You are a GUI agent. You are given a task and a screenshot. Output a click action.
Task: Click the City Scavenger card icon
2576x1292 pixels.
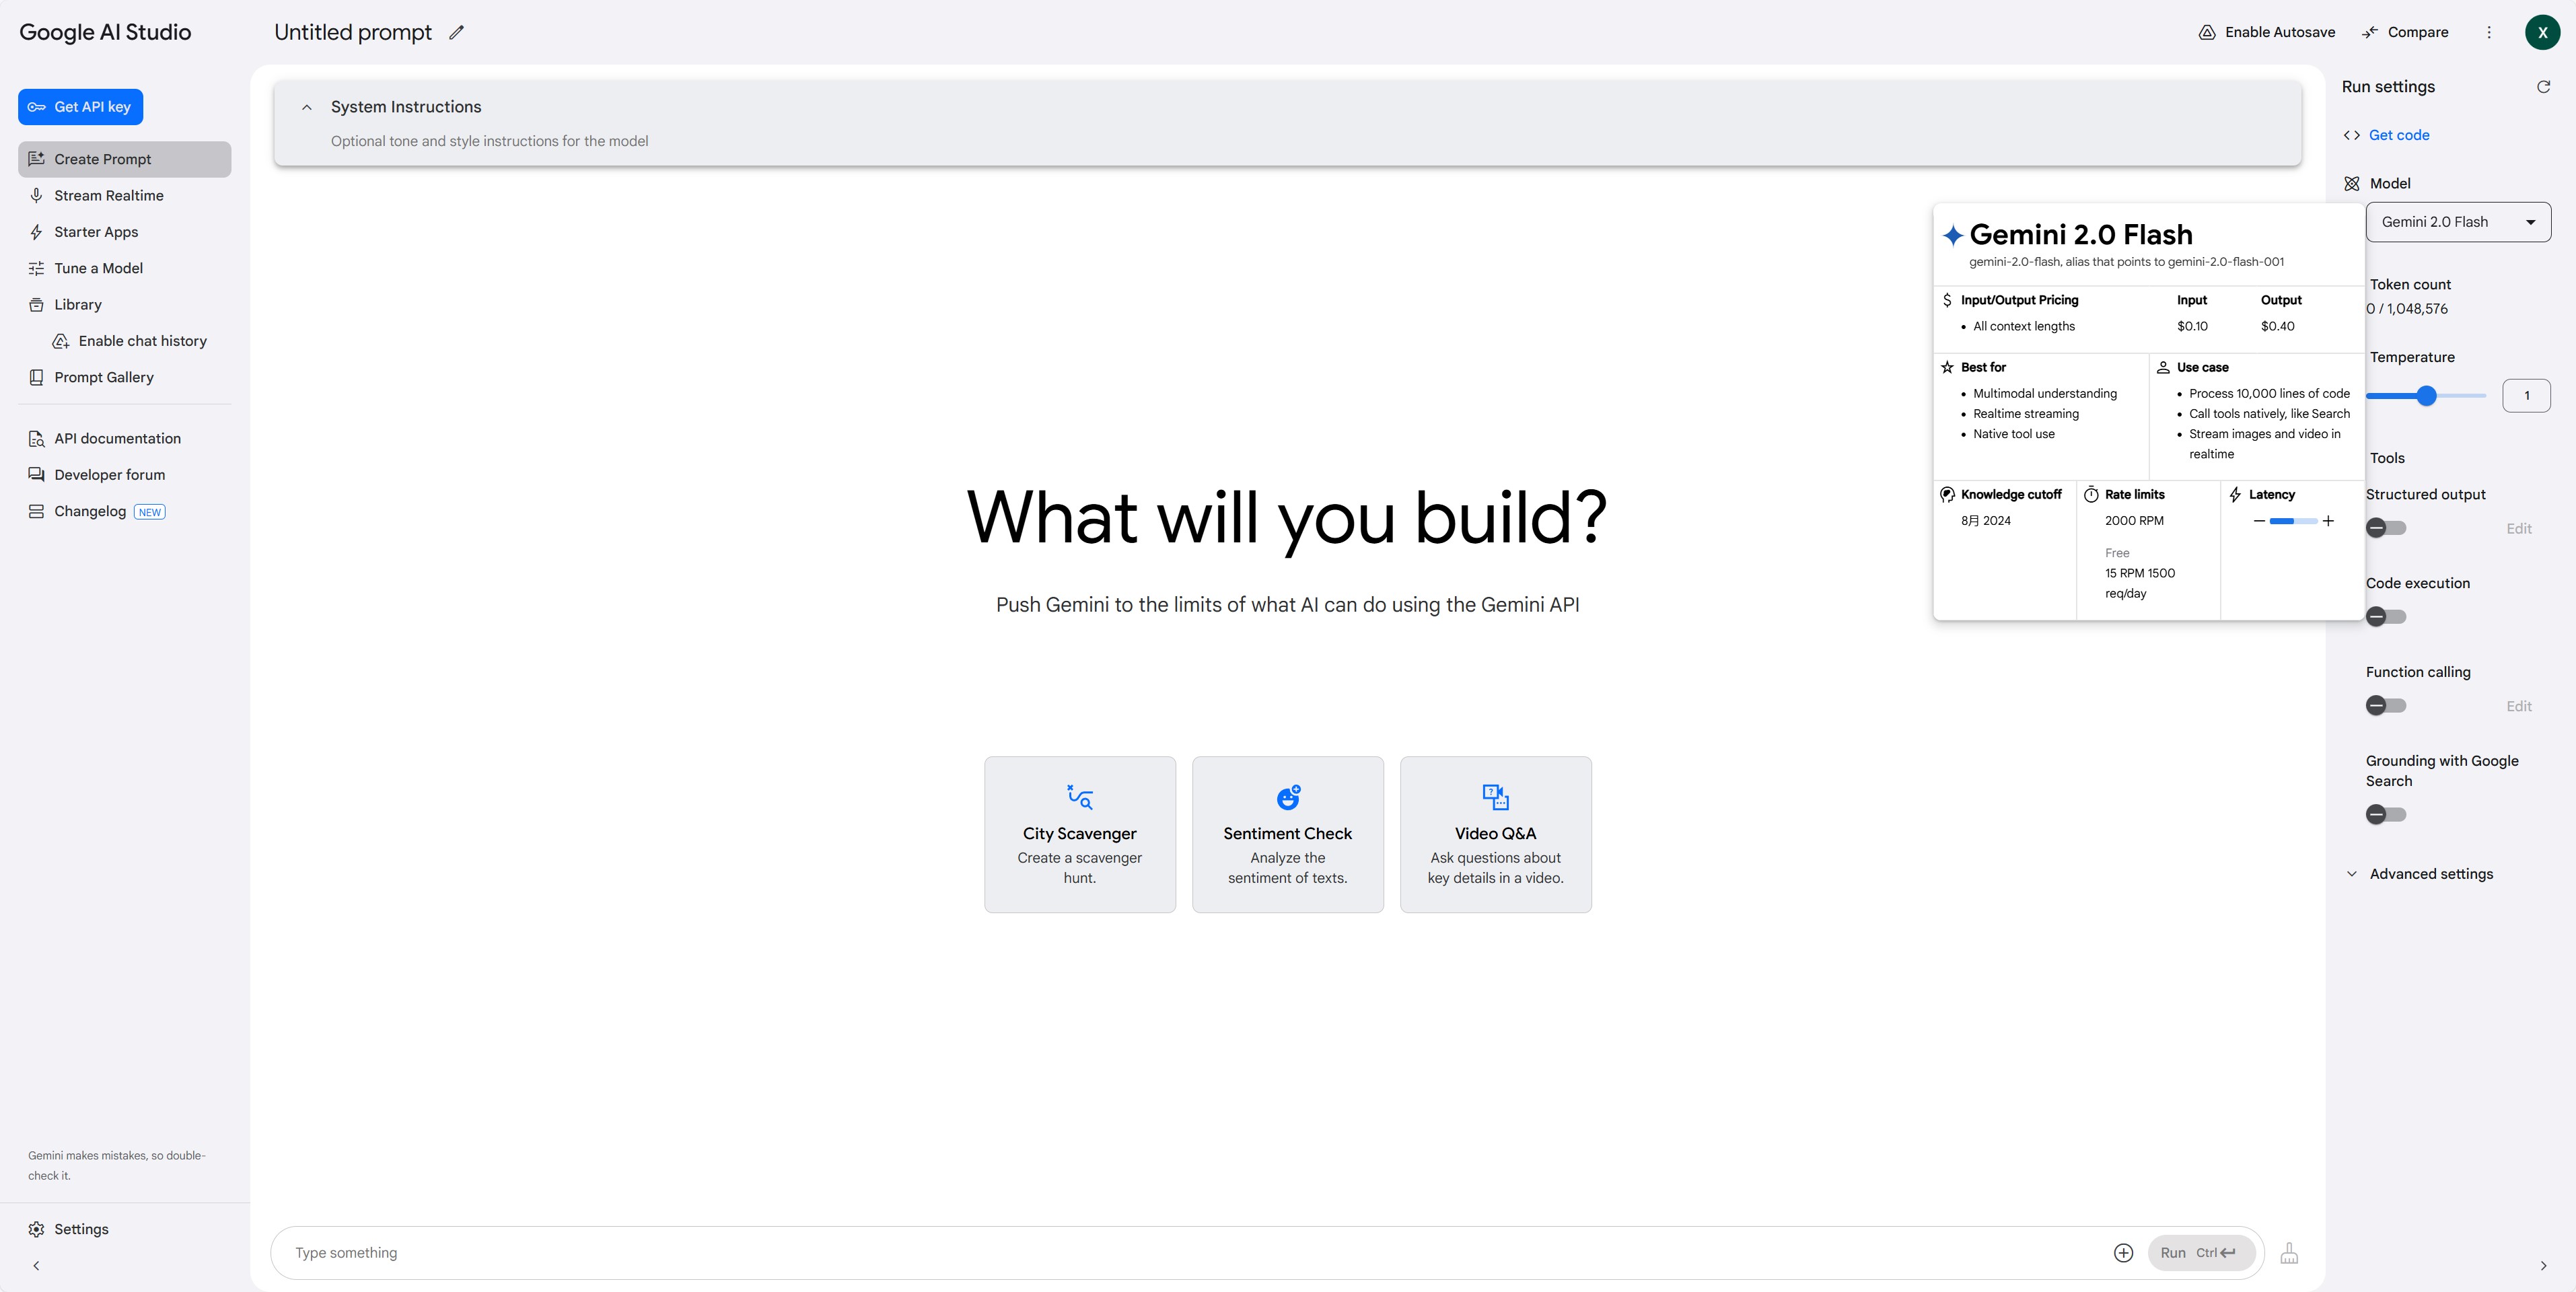(x=1080, y=797)
